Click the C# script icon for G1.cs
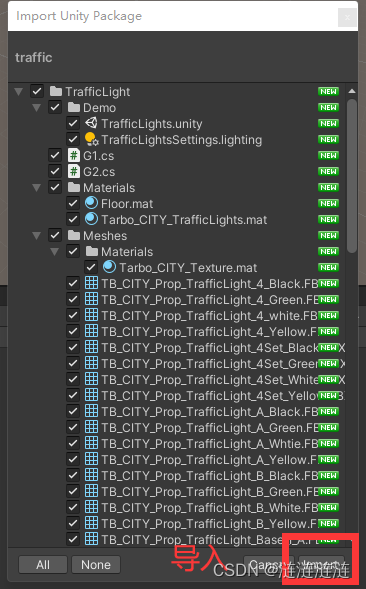 pos(74,155)
